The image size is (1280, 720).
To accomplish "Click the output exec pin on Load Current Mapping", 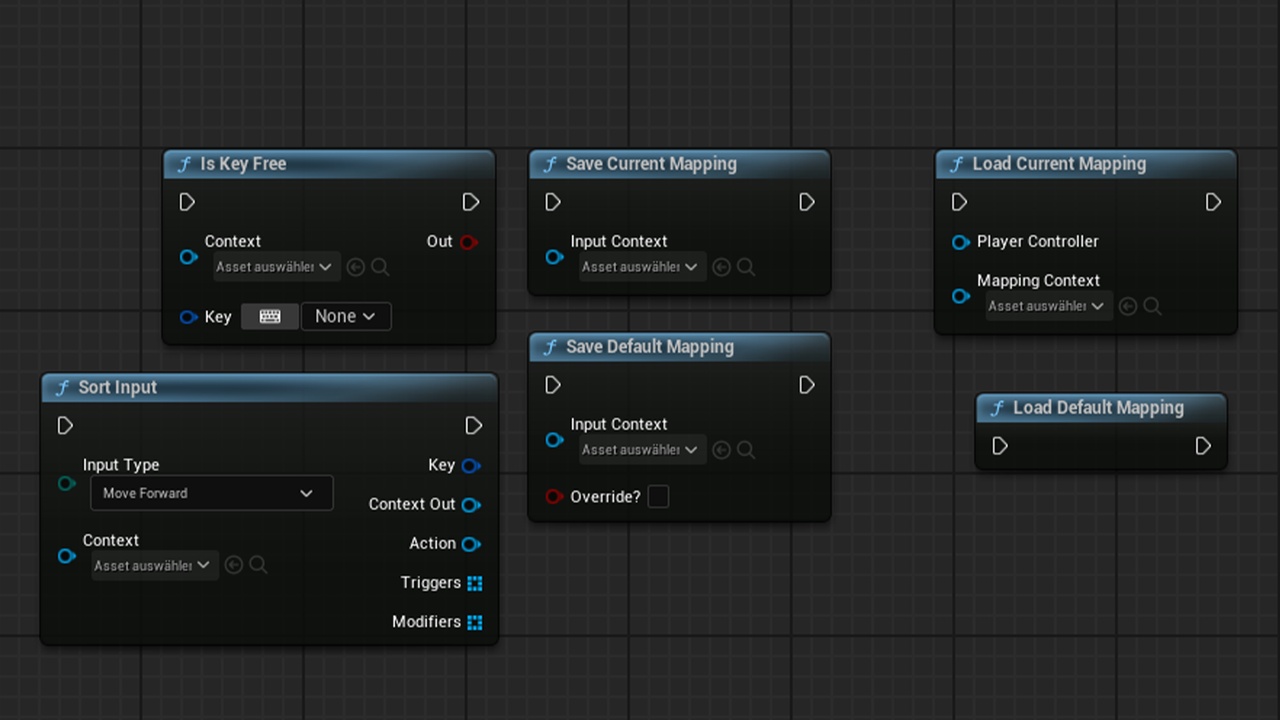I will 1213,202.
